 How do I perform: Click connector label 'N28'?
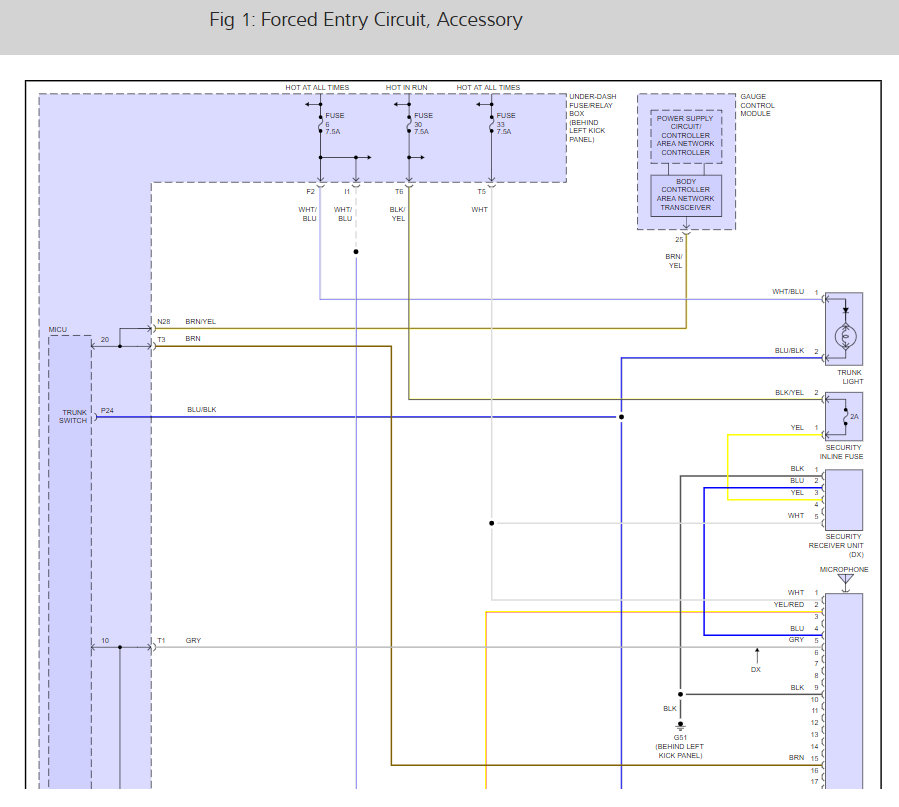(164, 322)
